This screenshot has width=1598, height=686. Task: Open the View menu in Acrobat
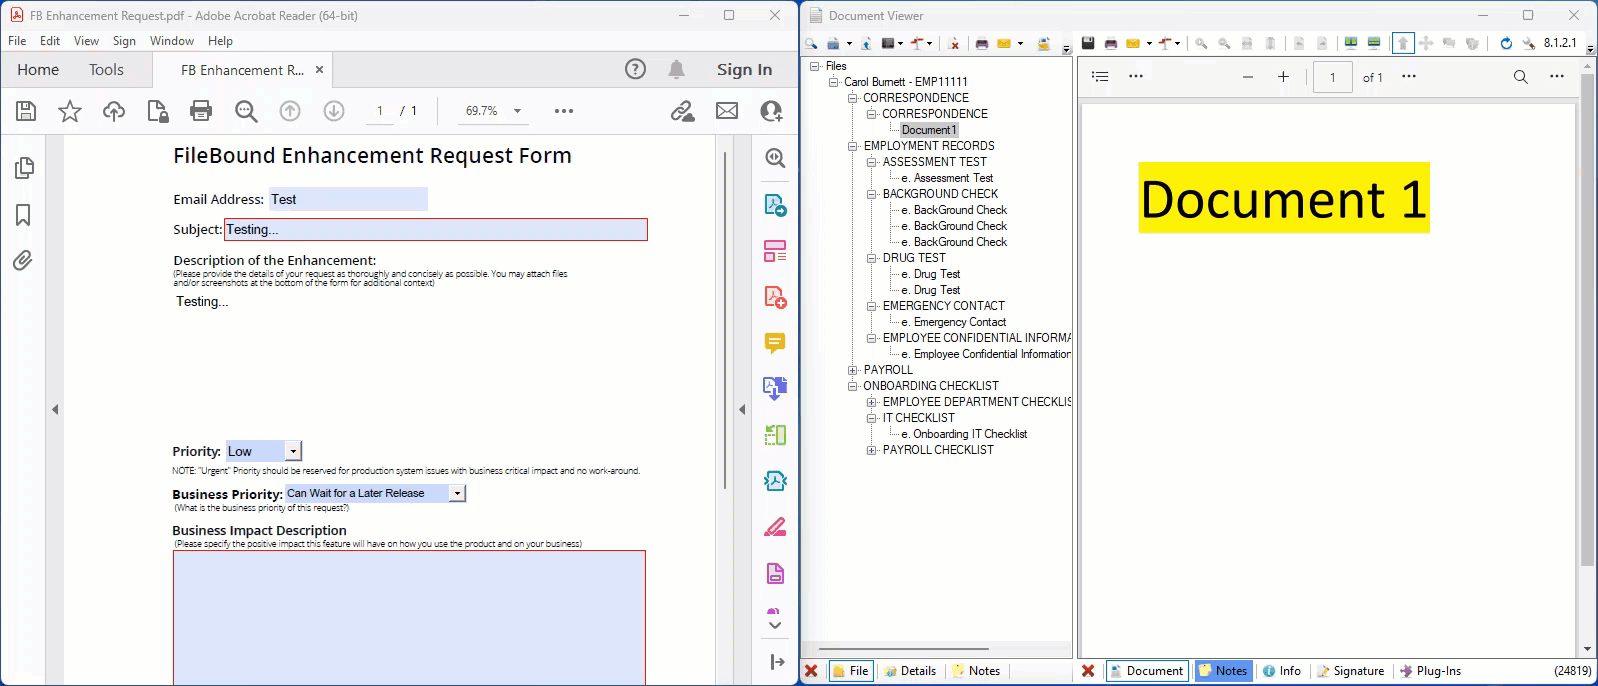click(86, 41)
